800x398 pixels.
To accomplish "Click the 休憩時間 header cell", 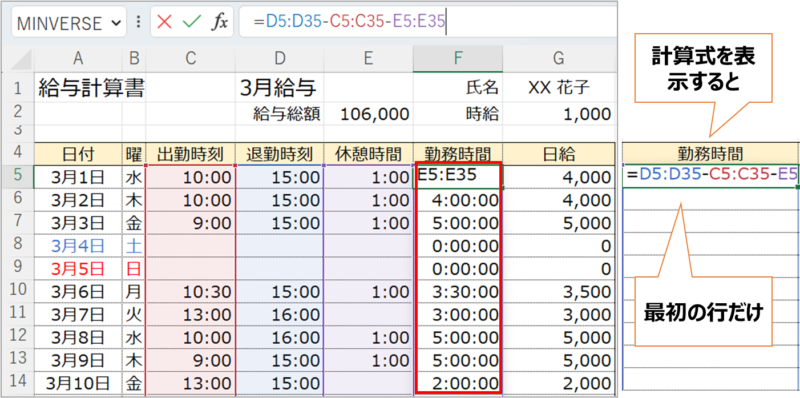I will (x=368, y=154).
